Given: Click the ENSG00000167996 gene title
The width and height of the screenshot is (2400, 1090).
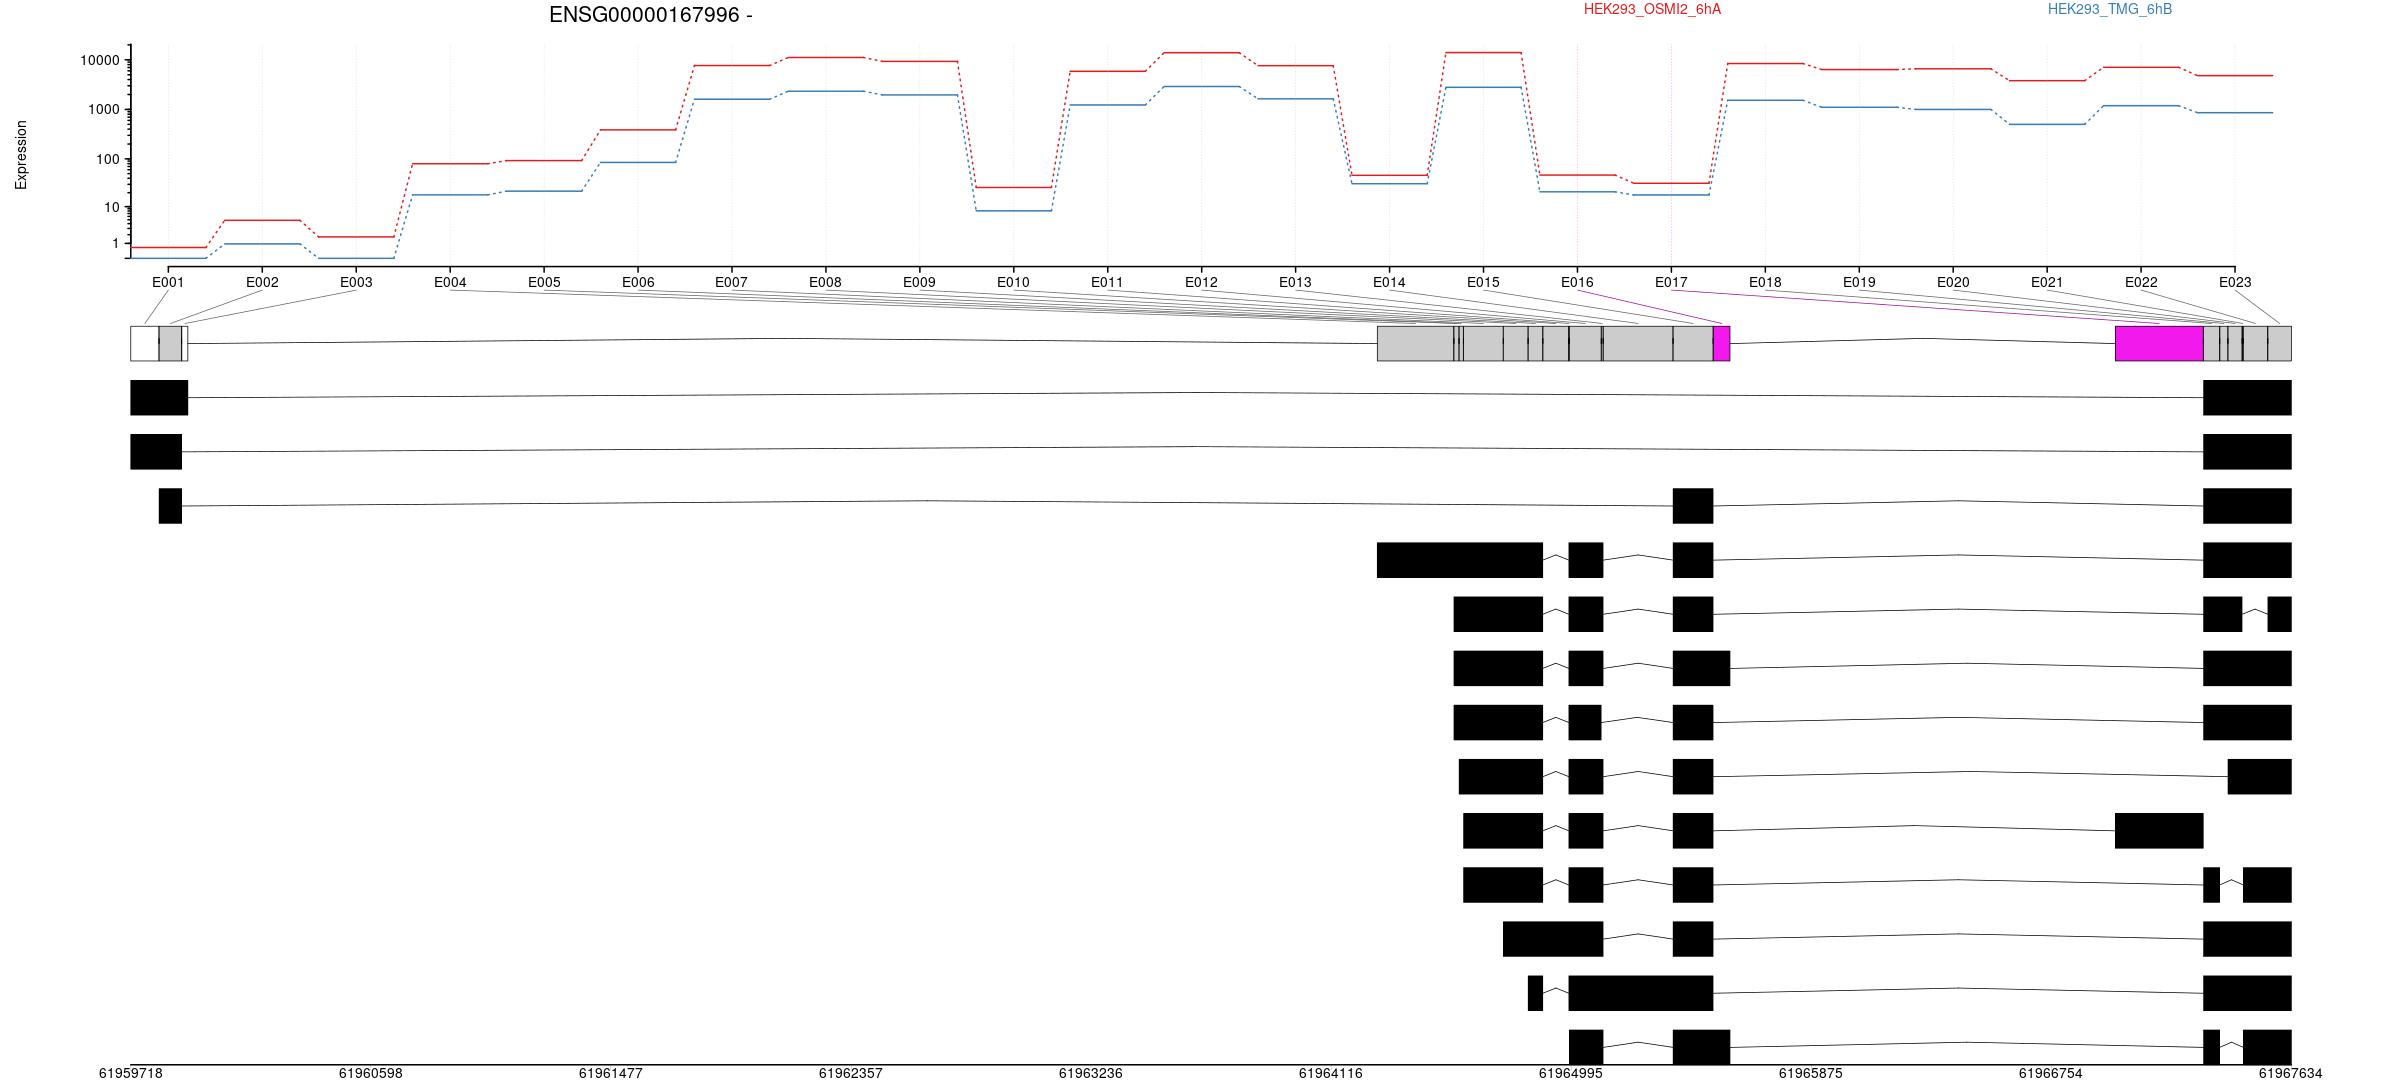Looking at the screenshot, I should coord(651,15).
